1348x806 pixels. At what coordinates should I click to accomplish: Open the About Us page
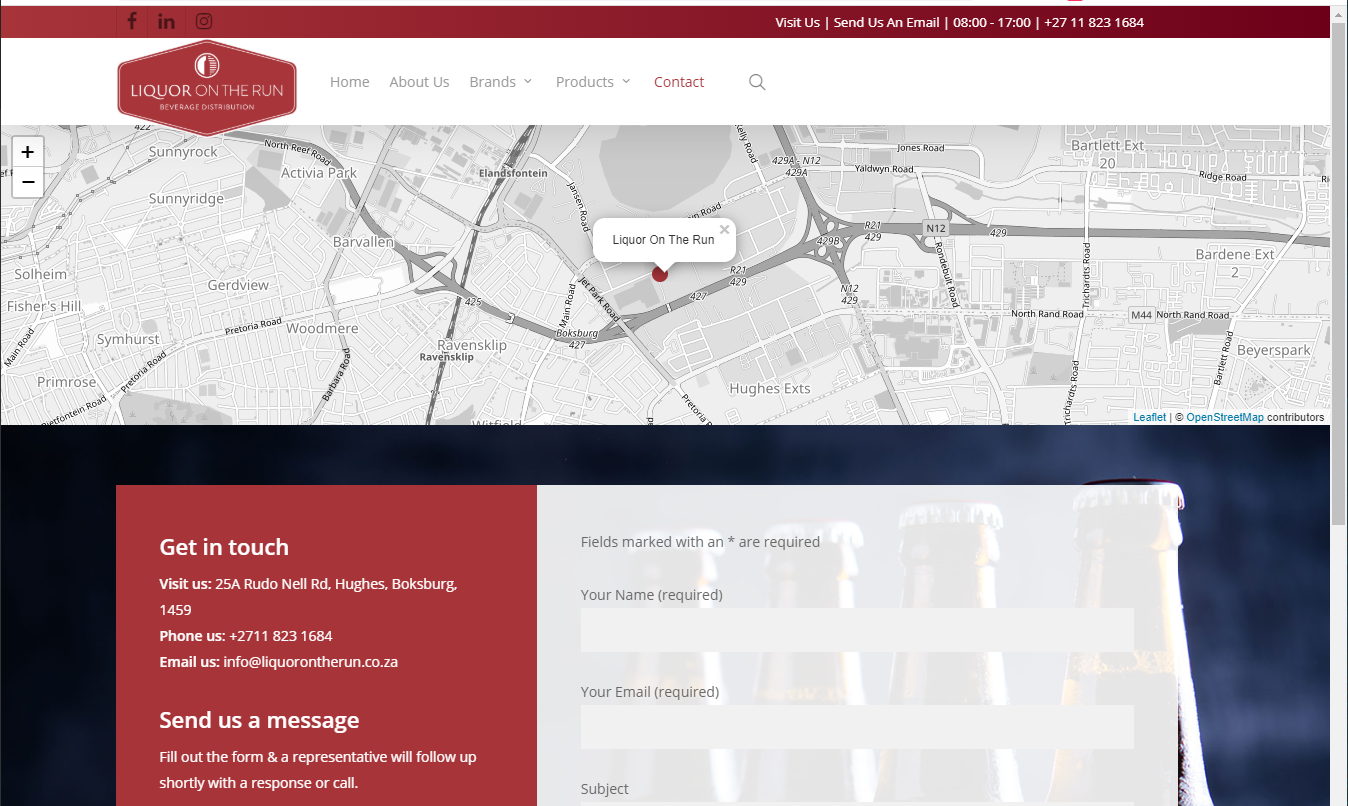point(419,82)
